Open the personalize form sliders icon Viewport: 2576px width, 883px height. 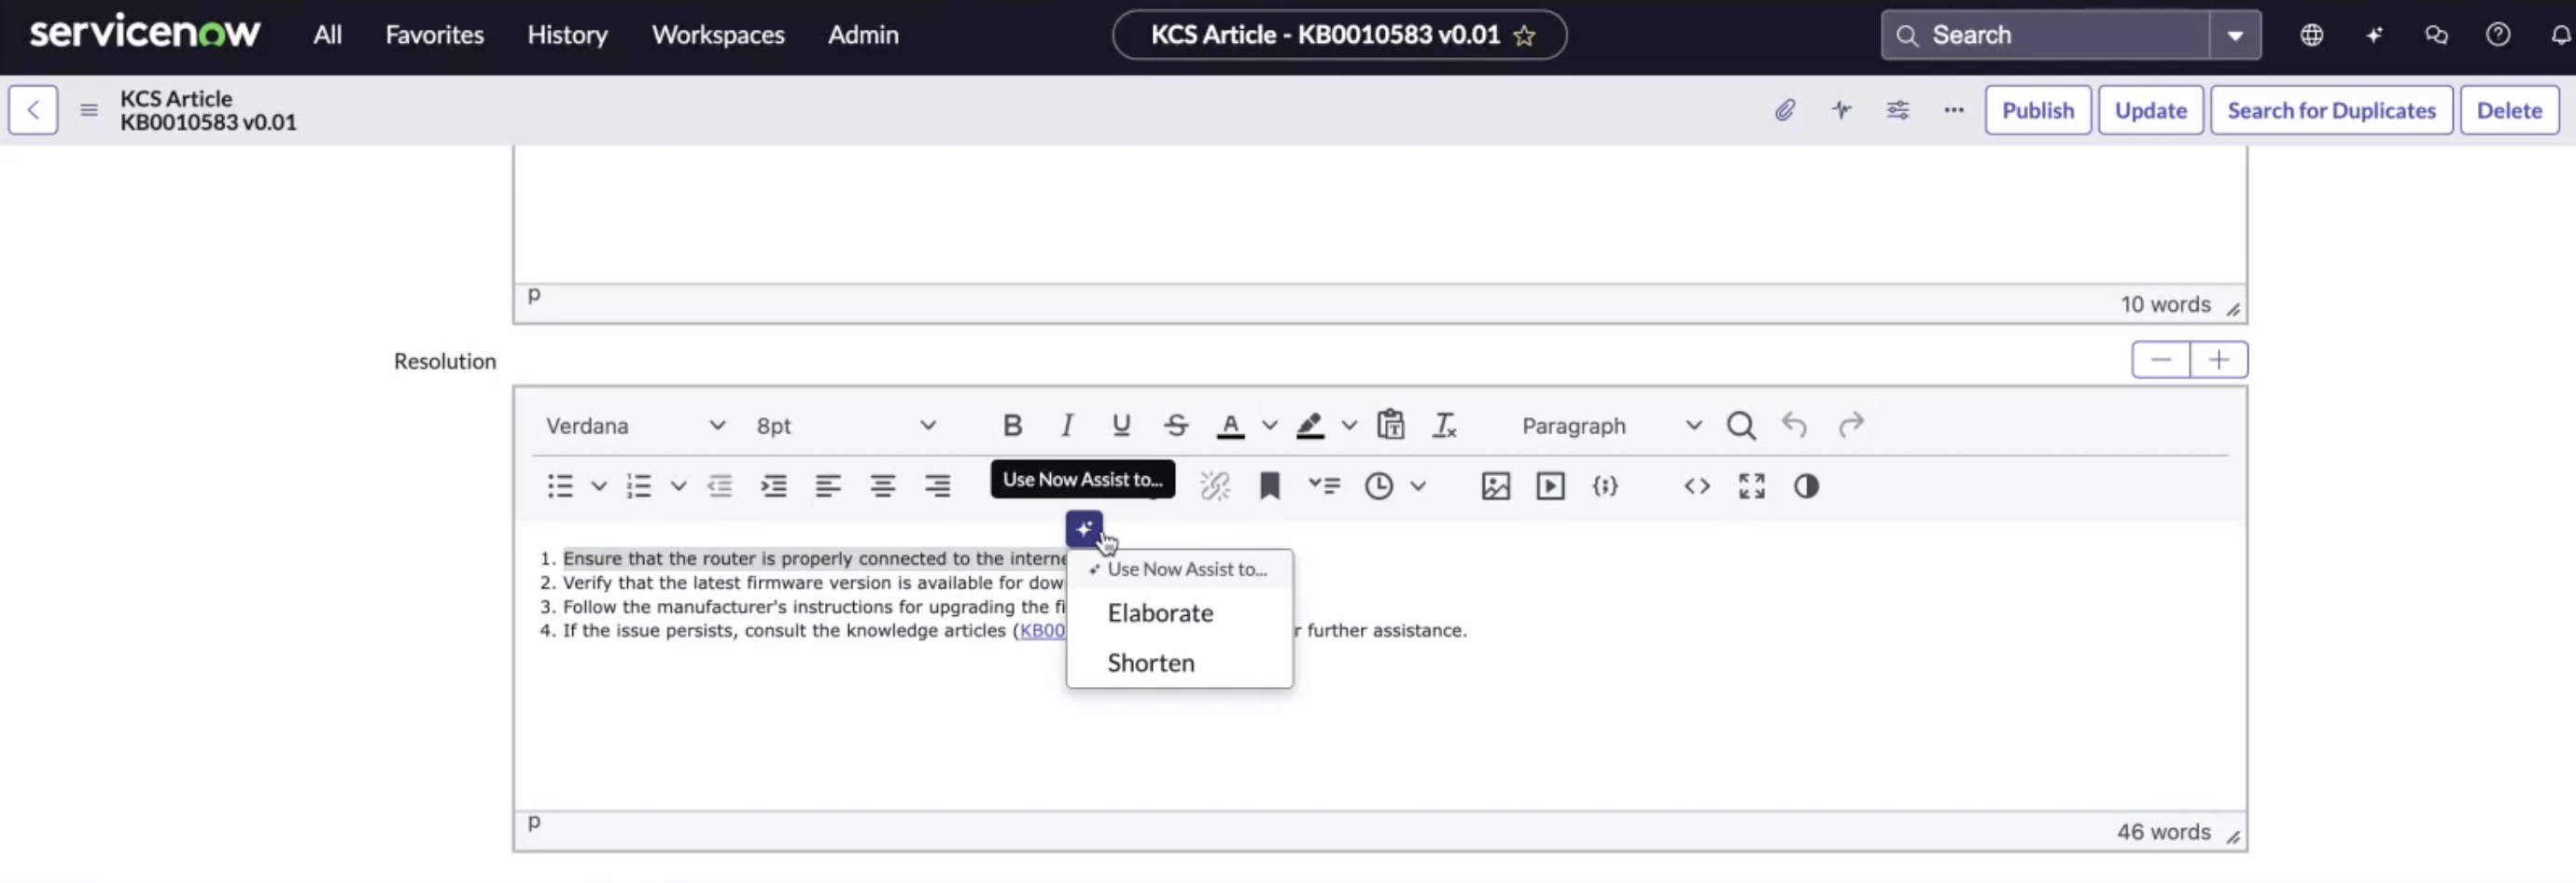coord(1897,110)
